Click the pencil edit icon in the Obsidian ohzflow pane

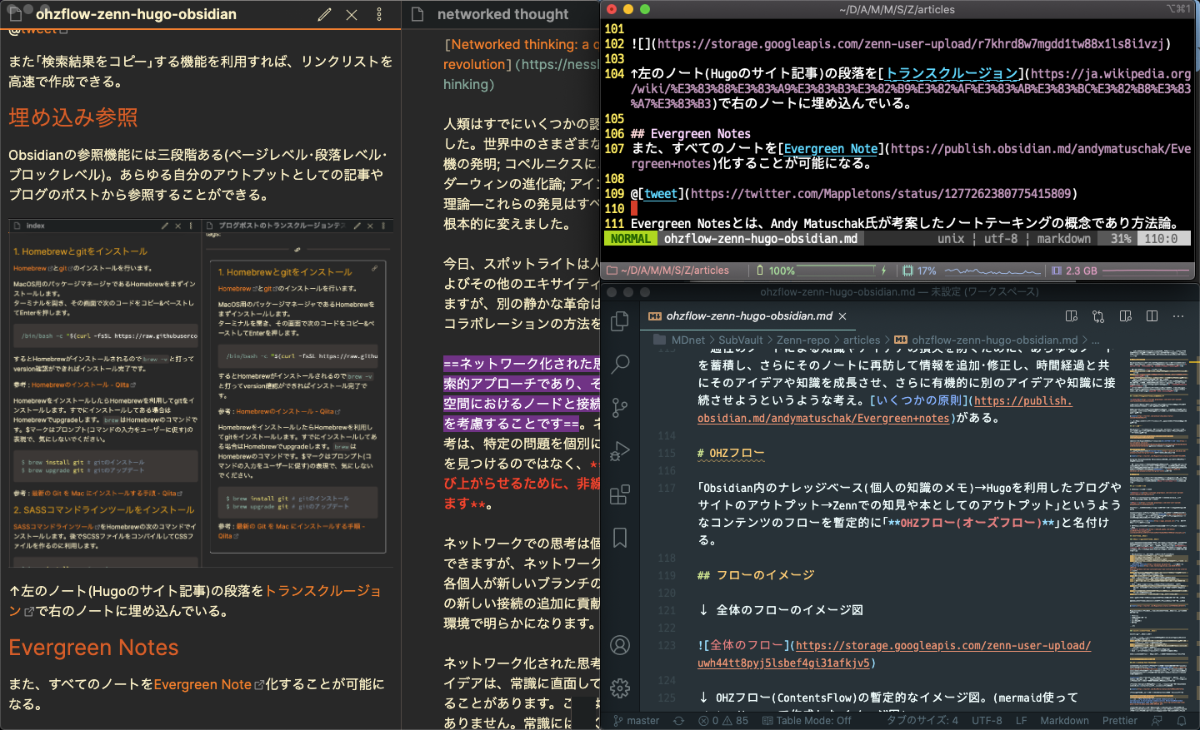tap(324, 15)
